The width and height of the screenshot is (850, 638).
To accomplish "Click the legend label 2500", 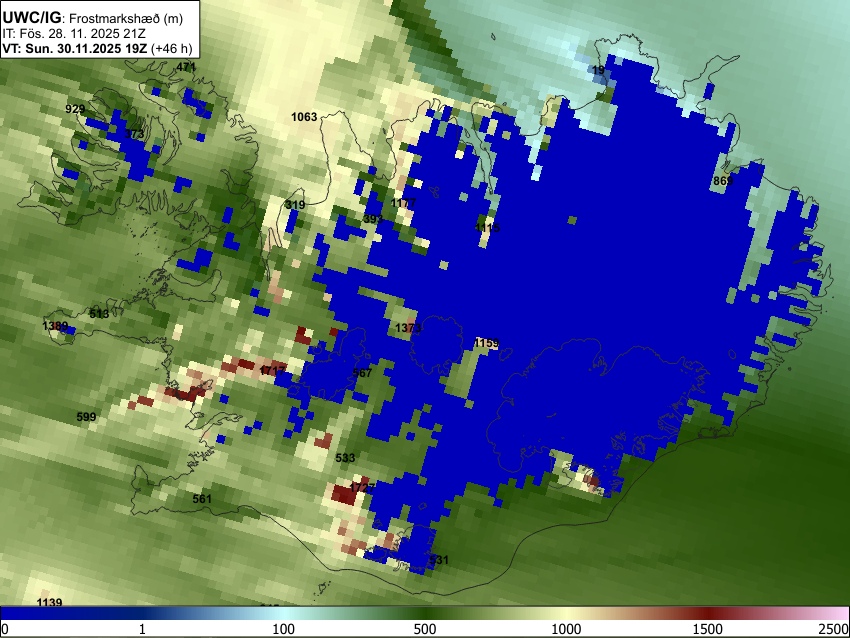I will (x=834, y=629).
